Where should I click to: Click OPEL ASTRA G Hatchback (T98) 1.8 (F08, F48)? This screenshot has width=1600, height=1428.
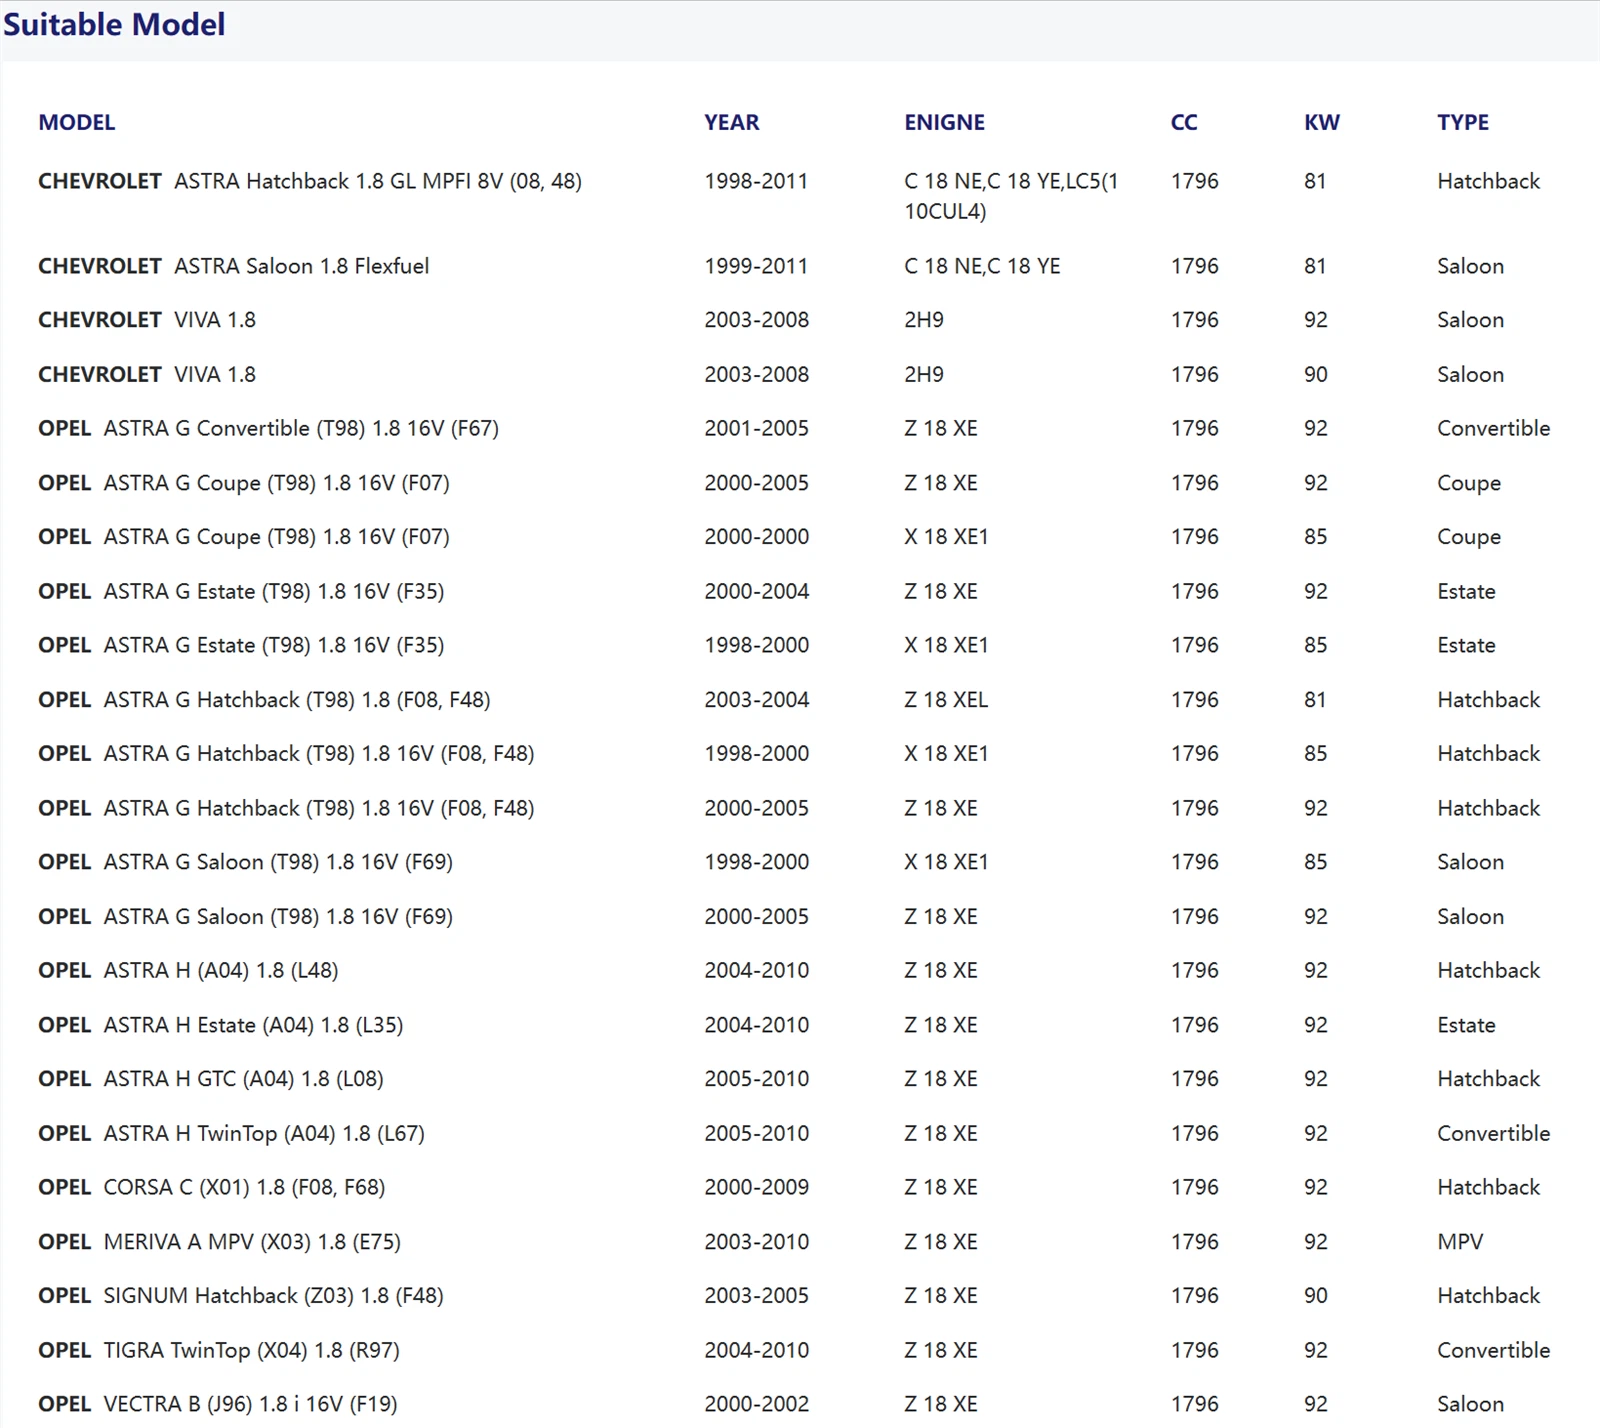pyautogui.click(x=264, y=699)
